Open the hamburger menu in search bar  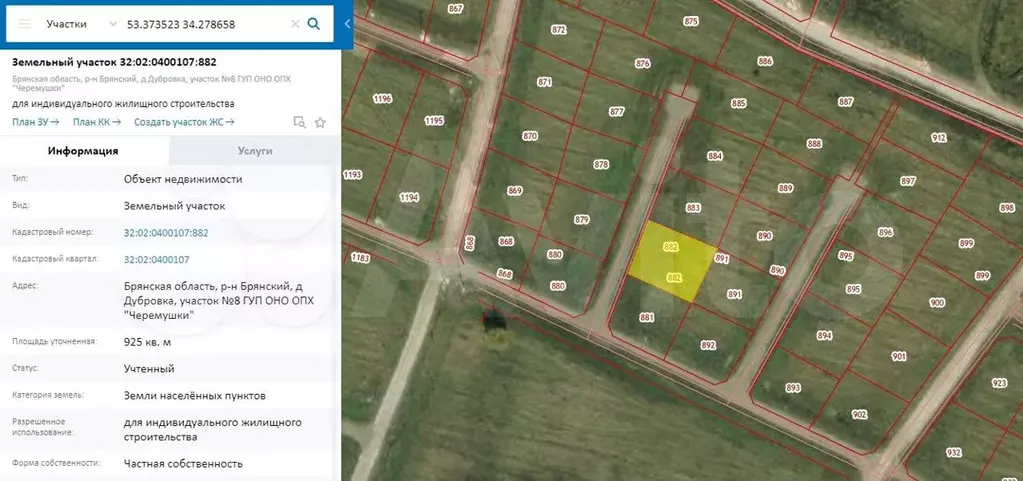pyautogui.click(x=25, y=24)
